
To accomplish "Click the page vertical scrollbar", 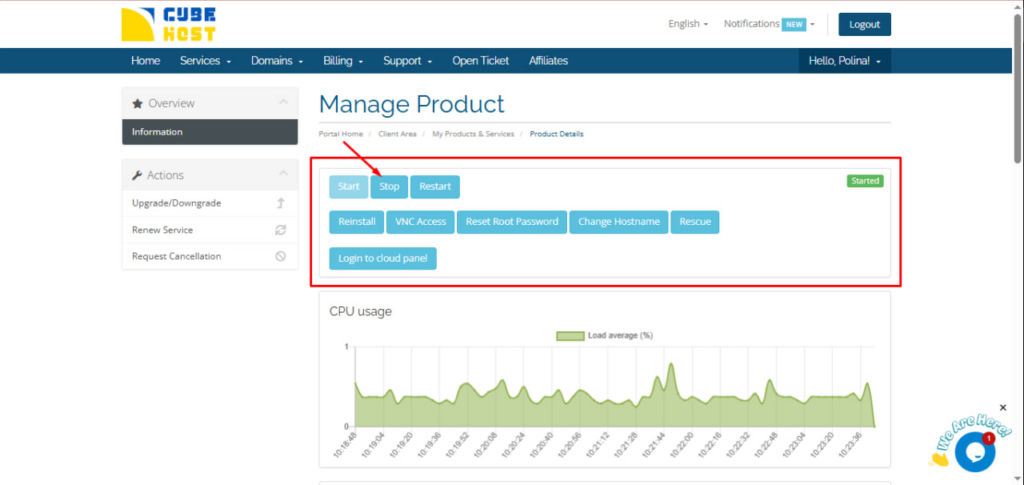I will [1017, 90].
